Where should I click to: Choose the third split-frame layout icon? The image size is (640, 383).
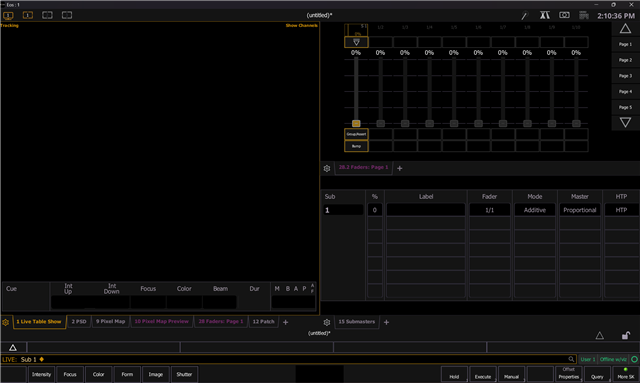[47, 15]
